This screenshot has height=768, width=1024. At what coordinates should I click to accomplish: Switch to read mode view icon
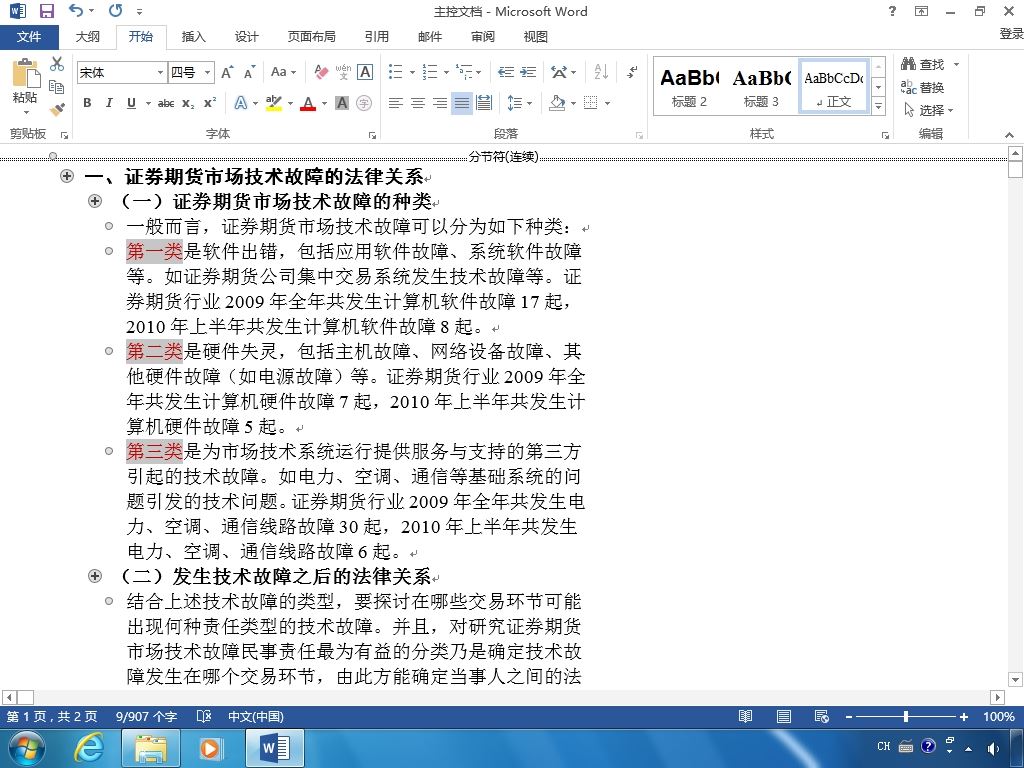pos(745,716)
